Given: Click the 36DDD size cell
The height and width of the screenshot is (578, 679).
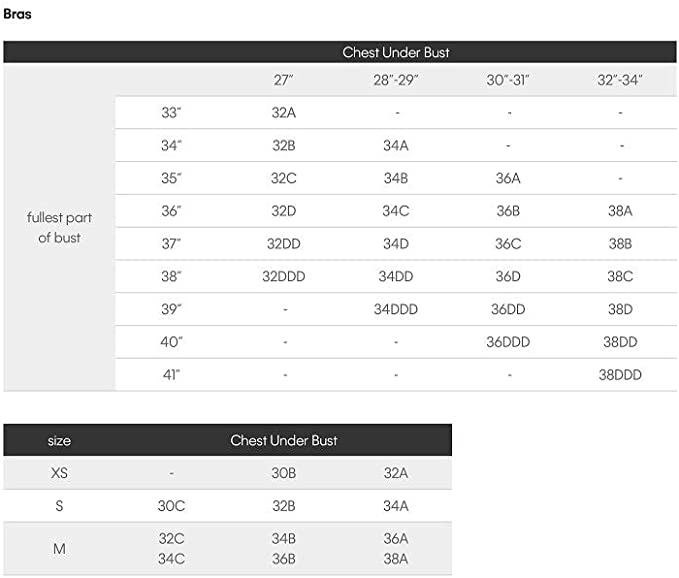Looking at the screenshot, I should click(508, 342).
